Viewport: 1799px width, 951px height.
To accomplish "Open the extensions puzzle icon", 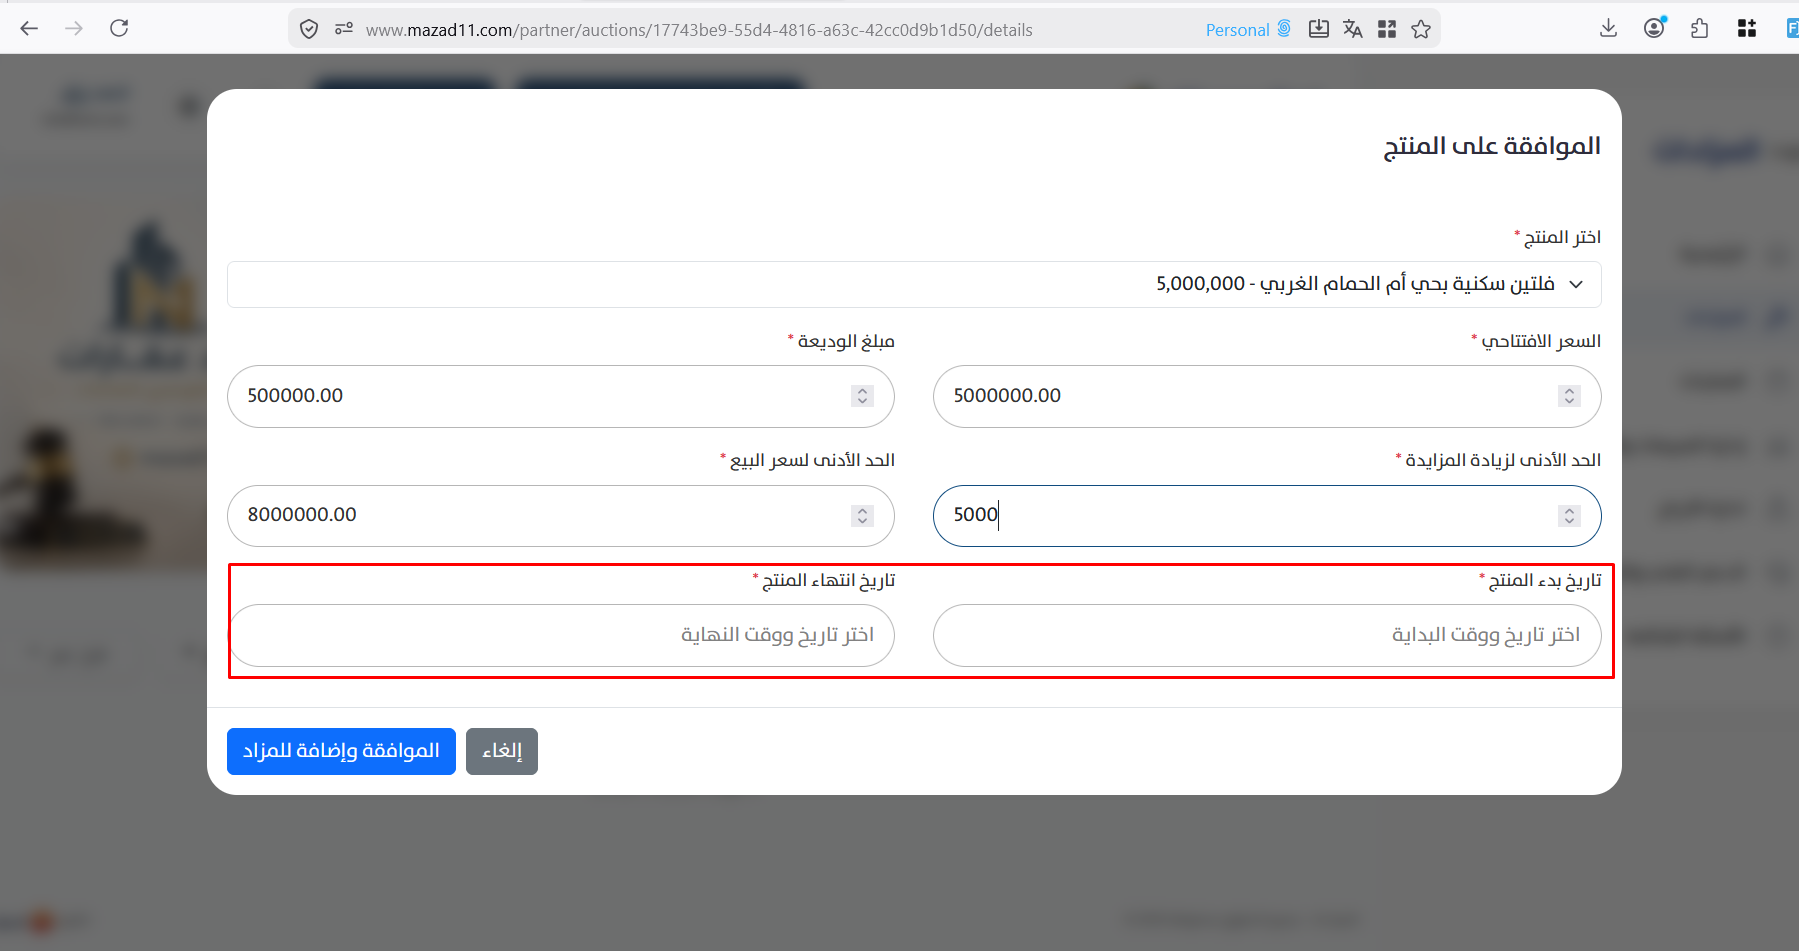I will (1700, 28).
